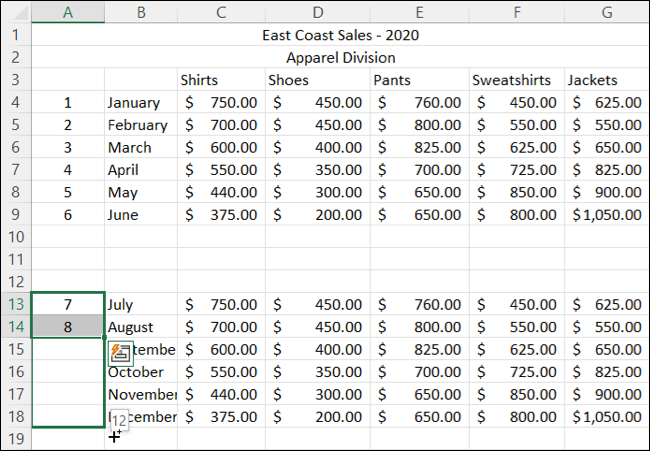
Task: Select the May month cell
Action: point(140,192)
